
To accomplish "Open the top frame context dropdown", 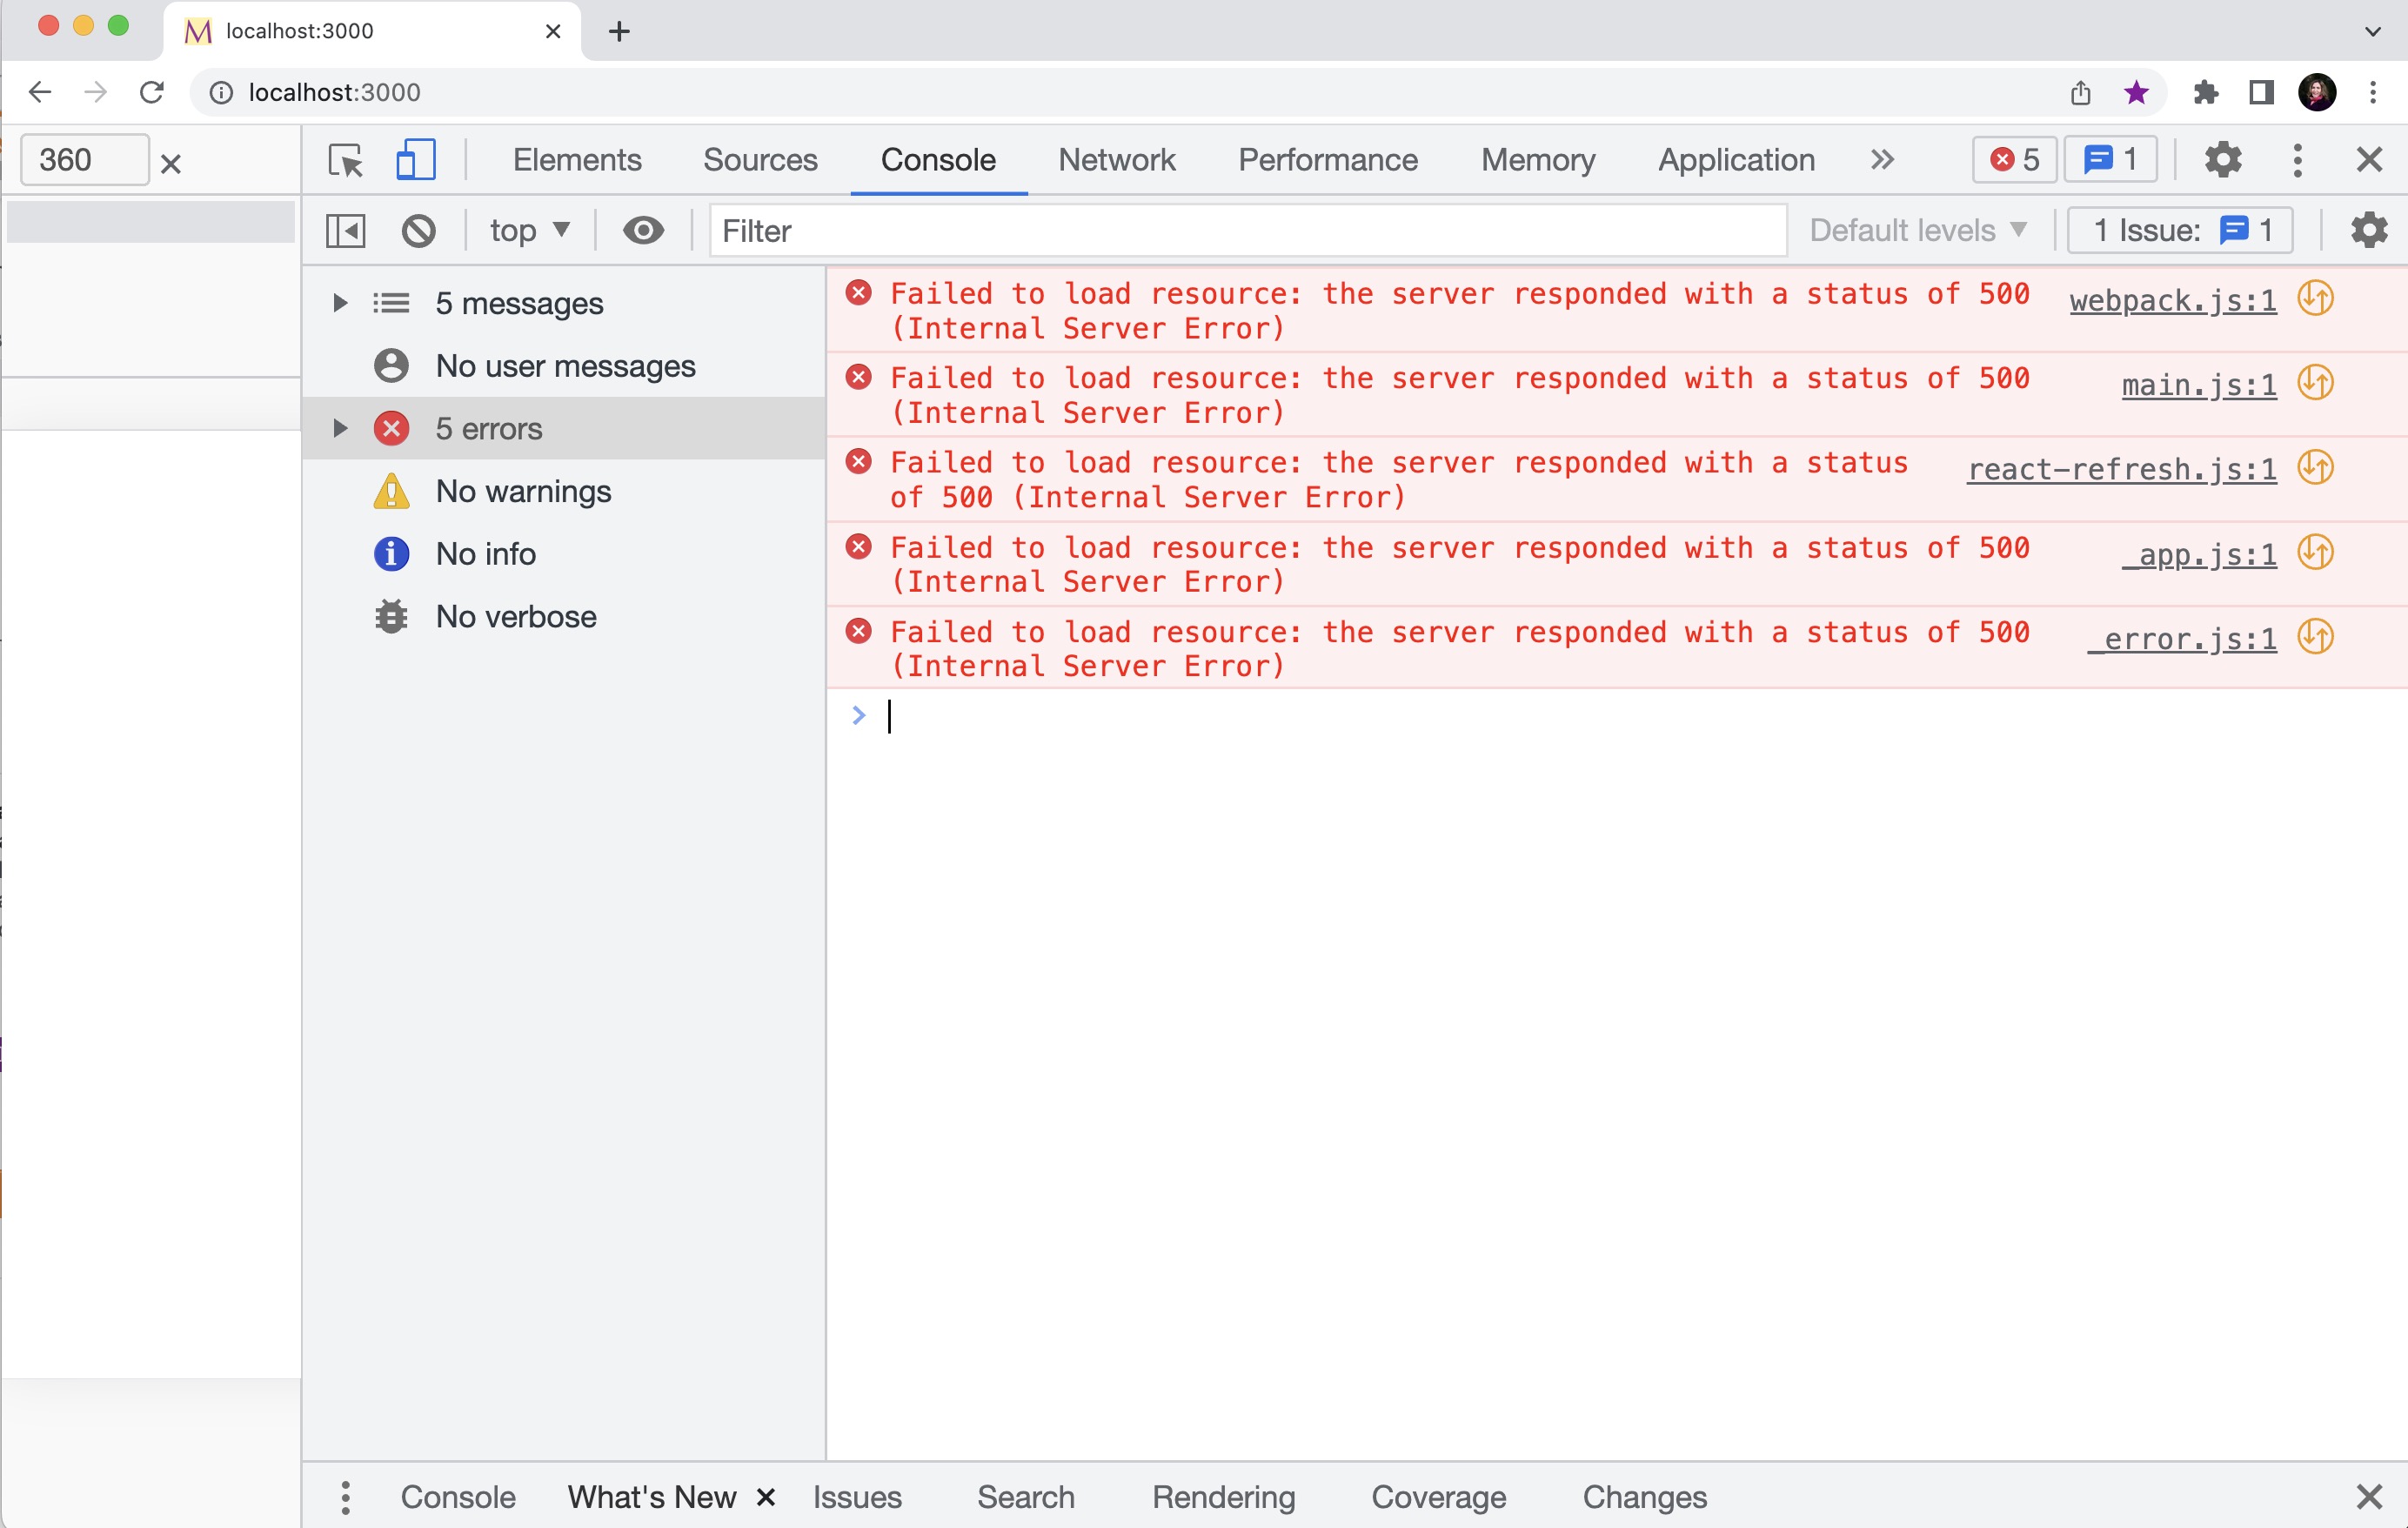I will 529,230.
